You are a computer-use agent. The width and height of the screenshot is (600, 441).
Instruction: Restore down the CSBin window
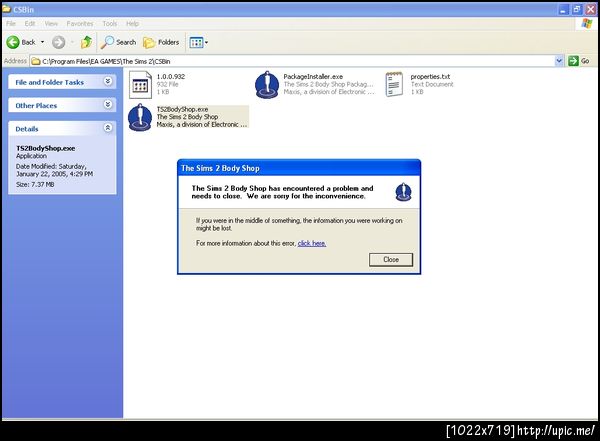[x=577, y=10]
